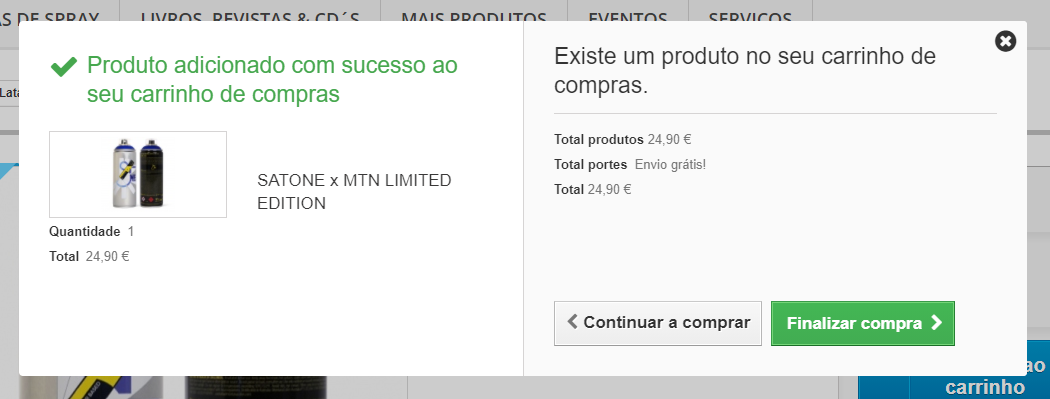Close the cart popup with the X icon
The height and width of the screenshot is (399, 1050).
[x=1005, y=42]
